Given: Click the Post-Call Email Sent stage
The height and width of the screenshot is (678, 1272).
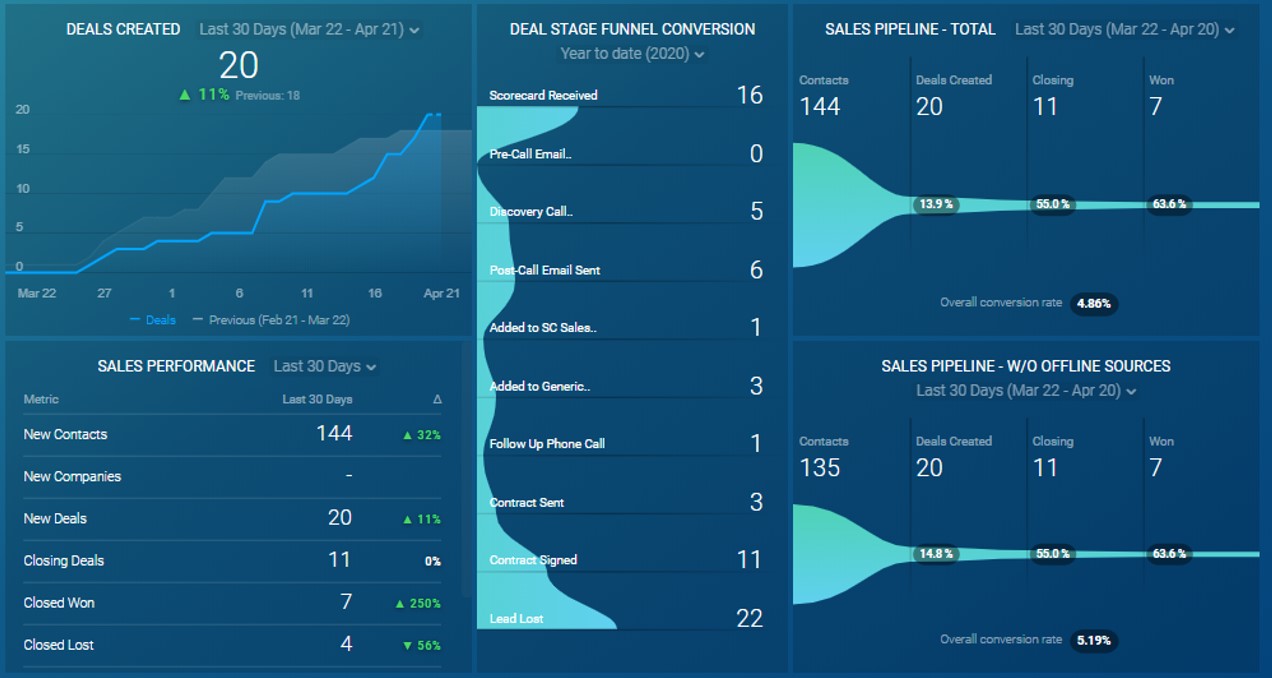Looking at the screenshot, I should tap(545, 270).
